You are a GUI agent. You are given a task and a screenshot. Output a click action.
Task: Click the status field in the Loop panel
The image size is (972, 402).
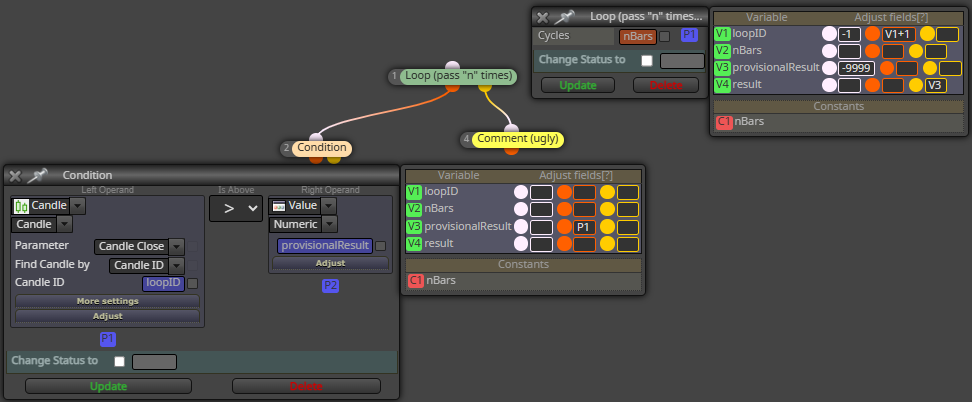(x=683, y=61)
